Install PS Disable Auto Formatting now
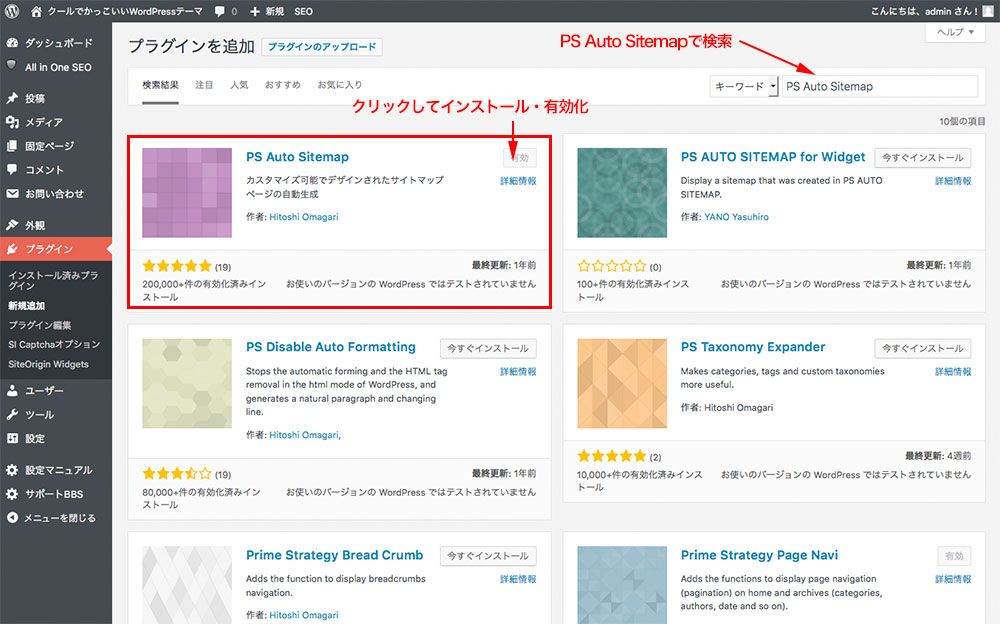 coord(488,348)
